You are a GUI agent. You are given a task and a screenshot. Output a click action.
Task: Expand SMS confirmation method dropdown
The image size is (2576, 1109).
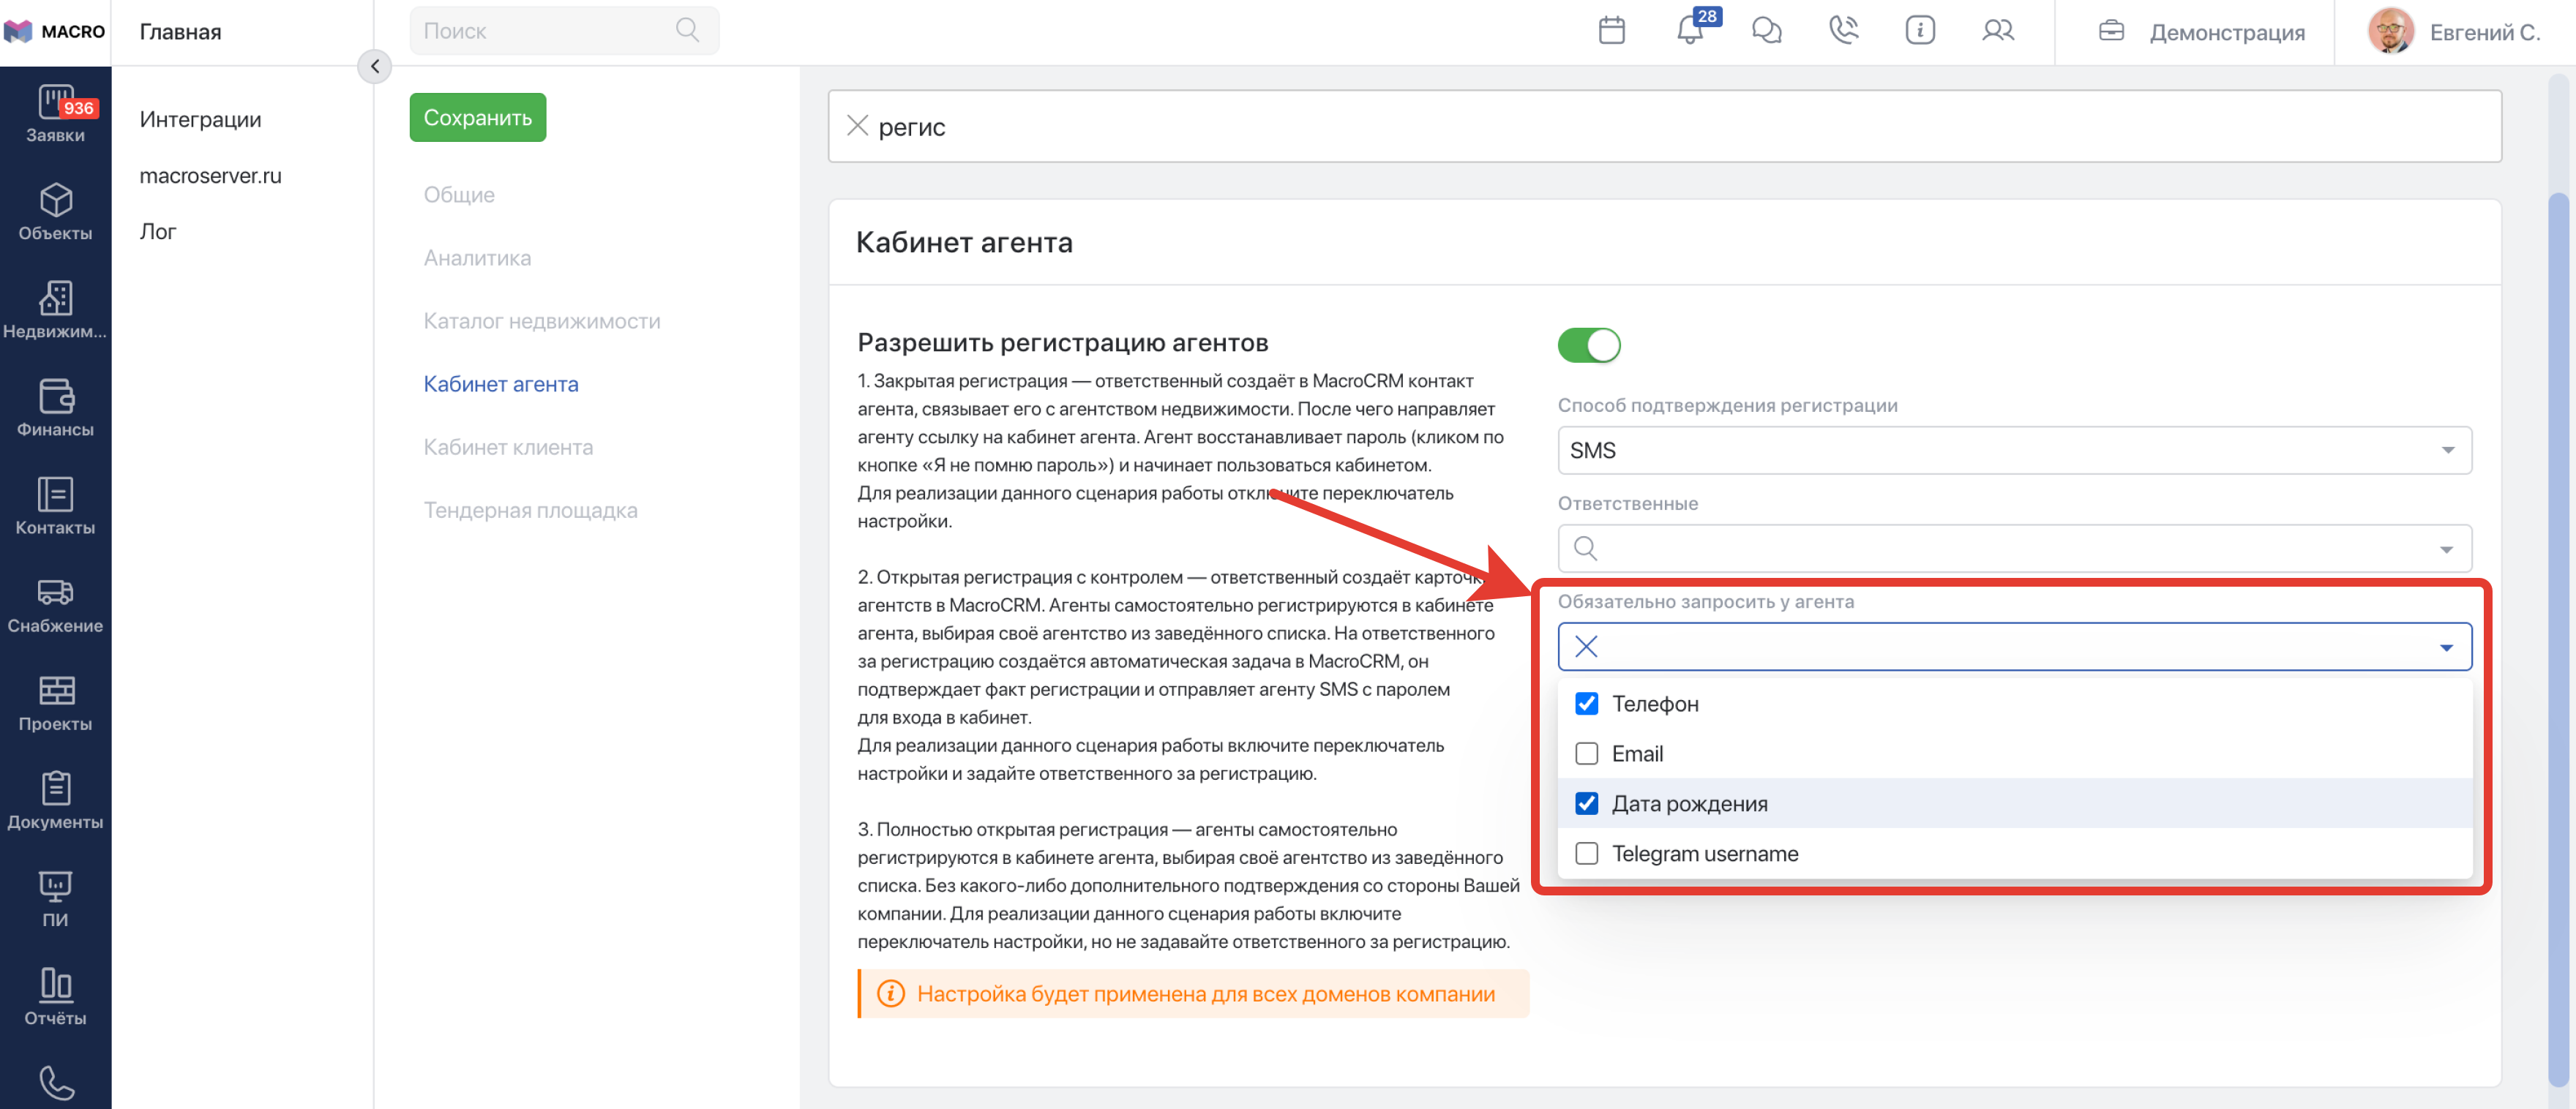coord(2013,451)
